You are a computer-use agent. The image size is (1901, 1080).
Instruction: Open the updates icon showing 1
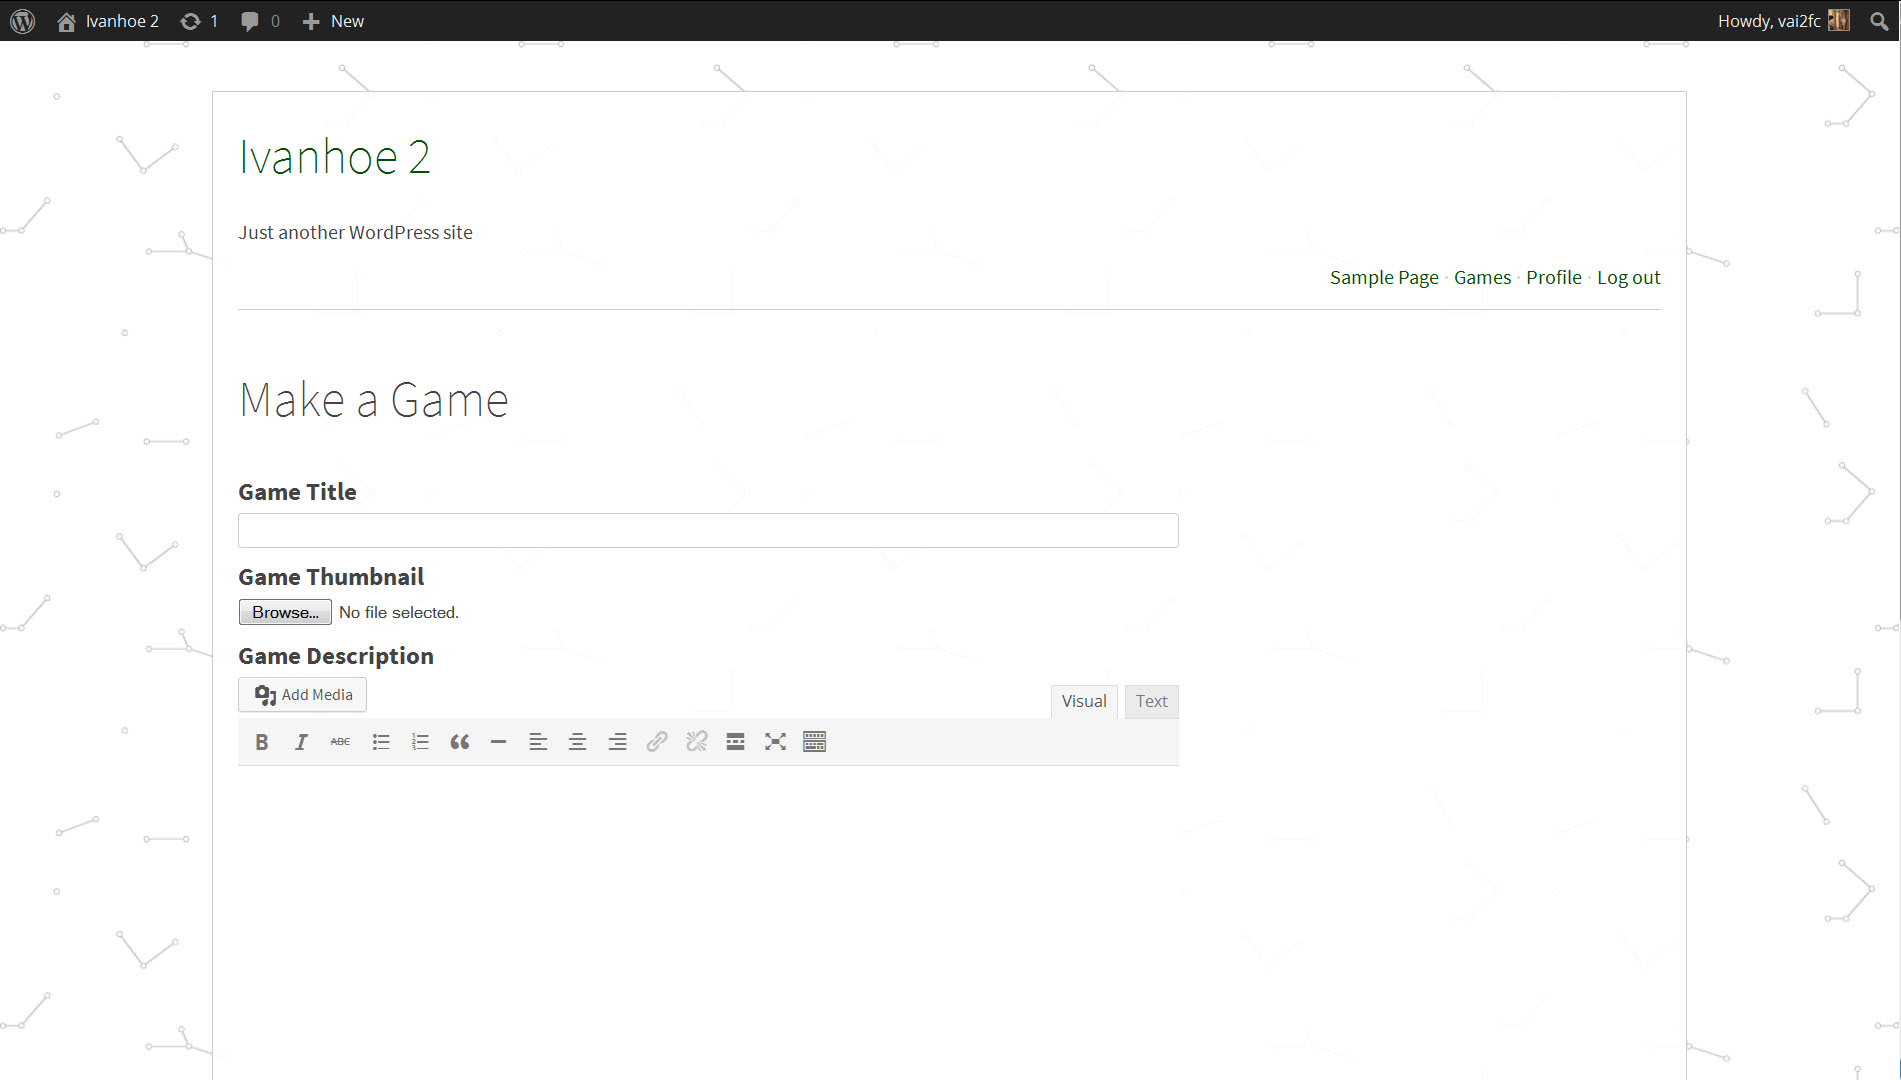(190, 21)
